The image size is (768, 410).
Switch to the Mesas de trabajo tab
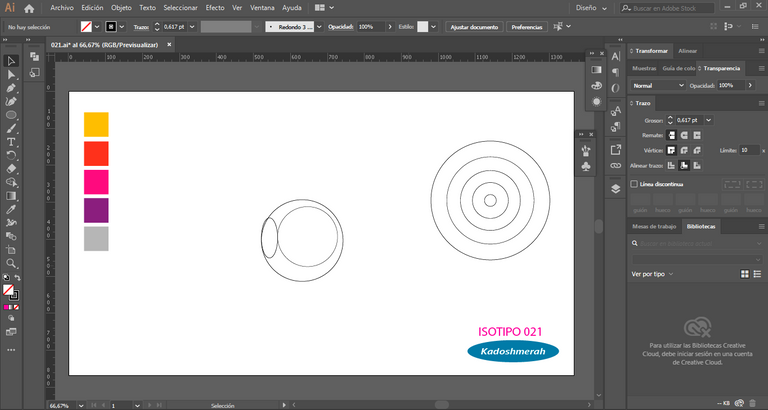pyautogui.click(x=654, y=226)
